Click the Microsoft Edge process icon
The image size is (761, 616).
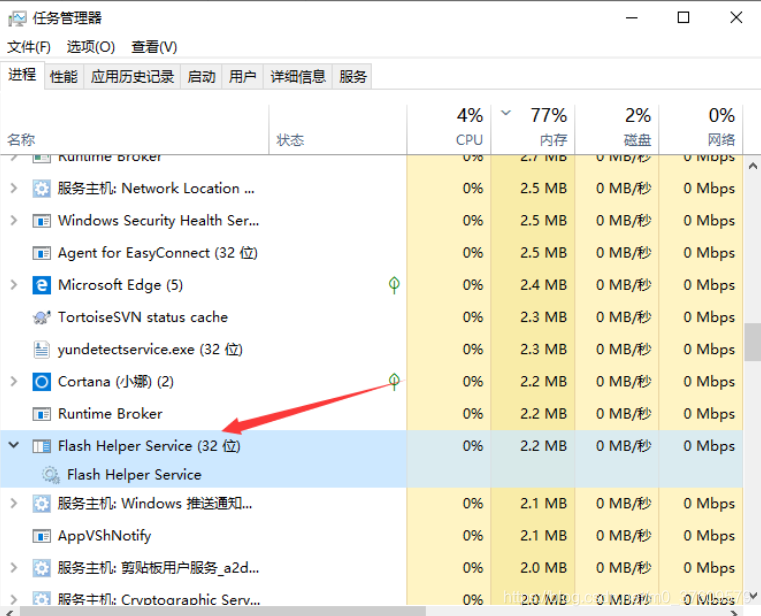(x=42, y=285)
